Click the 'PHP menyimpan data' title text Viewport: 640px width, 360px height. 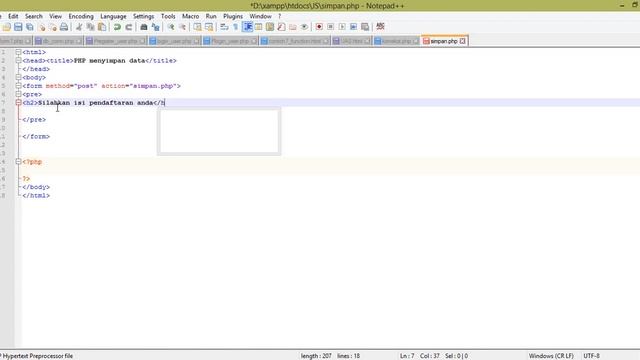click(109, 60)
